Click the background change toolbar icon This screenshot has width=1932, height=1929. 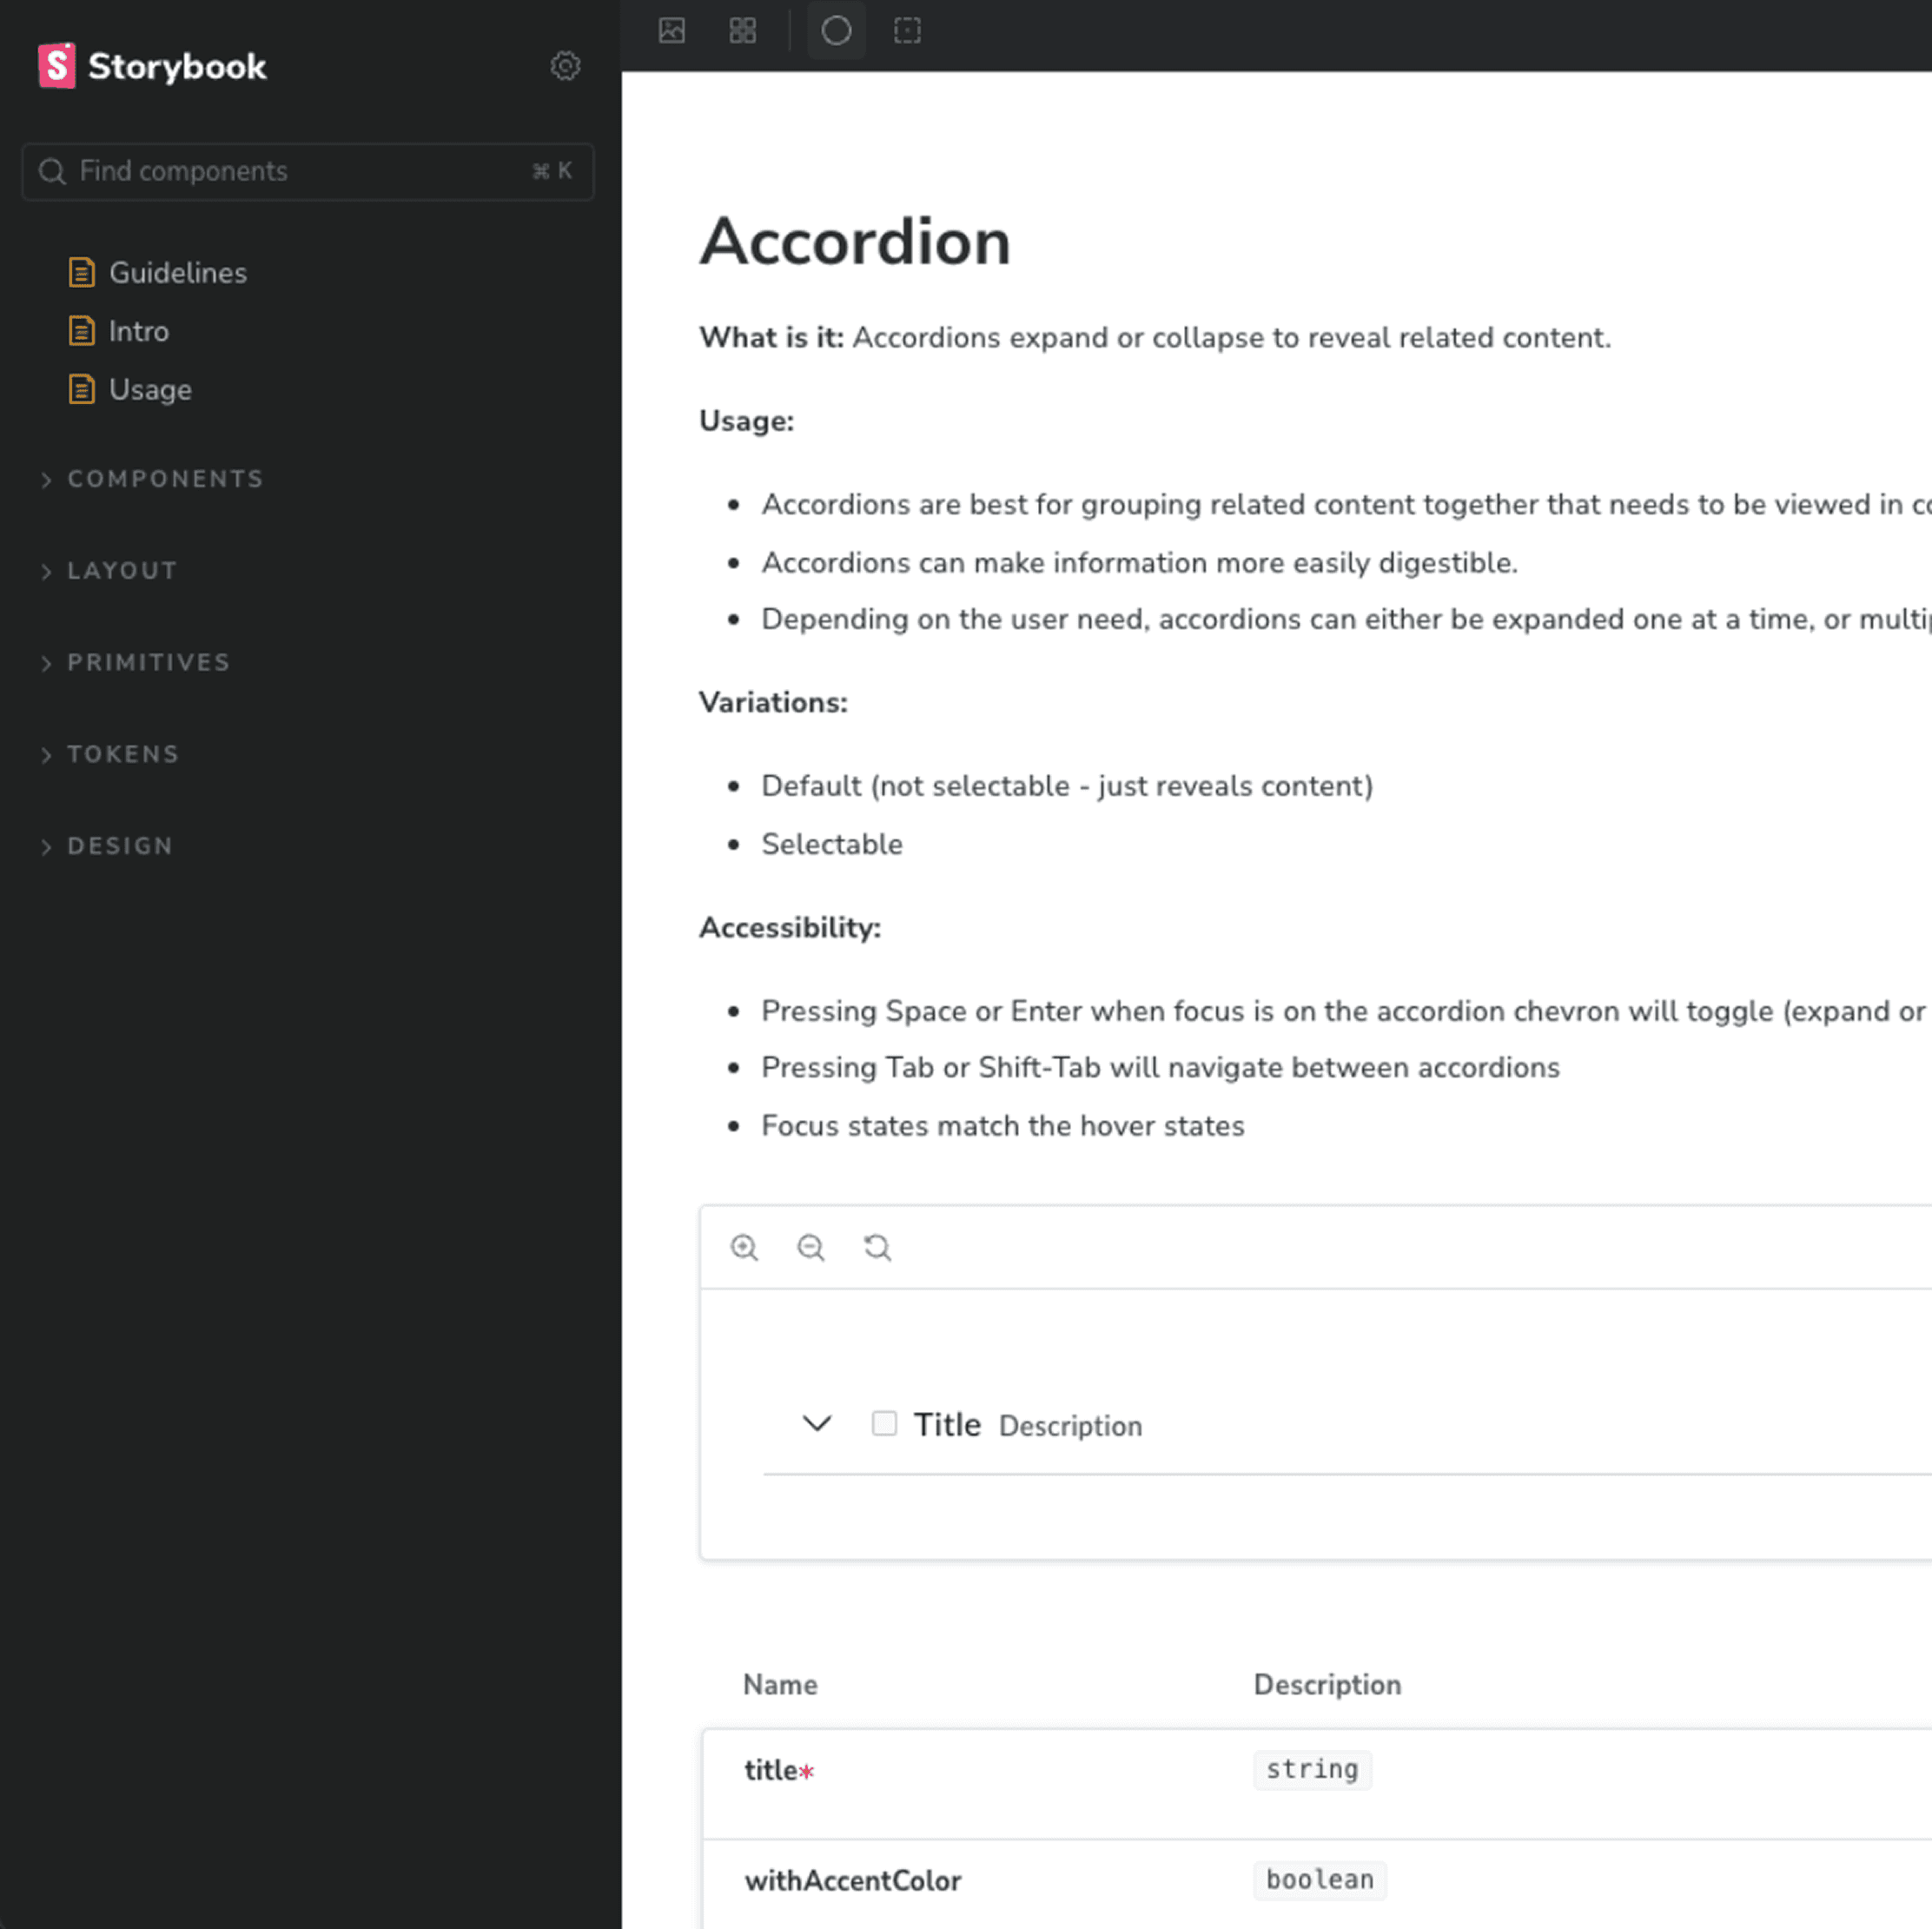(672, 31)
